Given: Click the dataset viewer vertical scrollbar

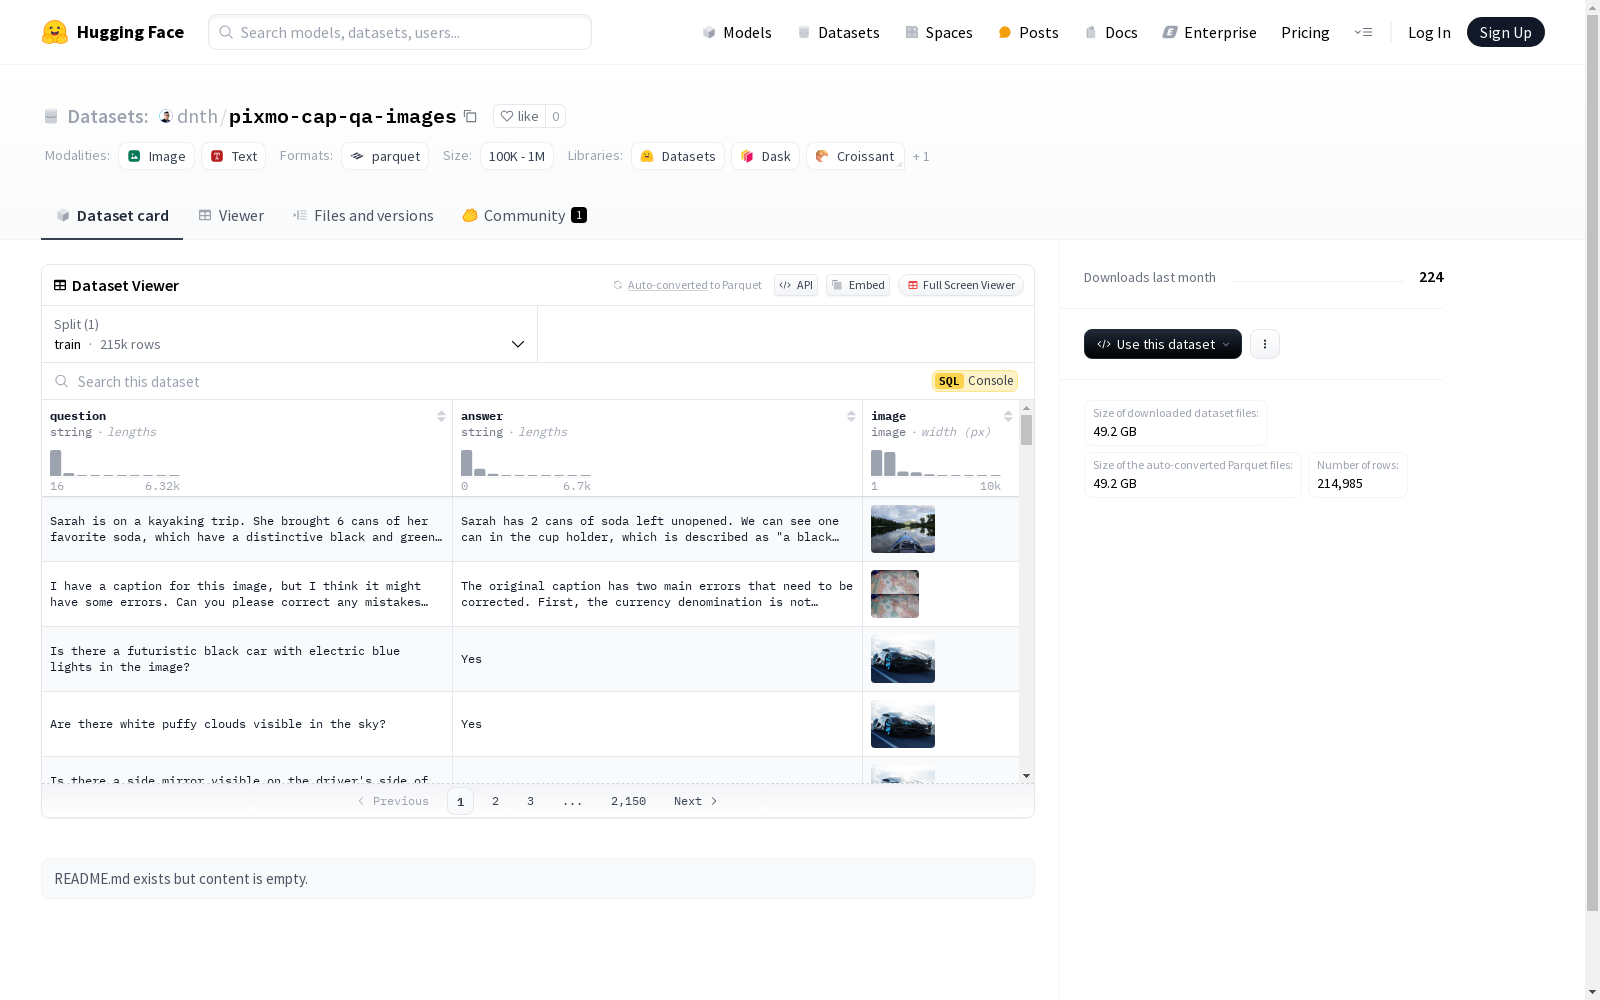Looking at the screenshot, I should click(x=1026, y=430).
